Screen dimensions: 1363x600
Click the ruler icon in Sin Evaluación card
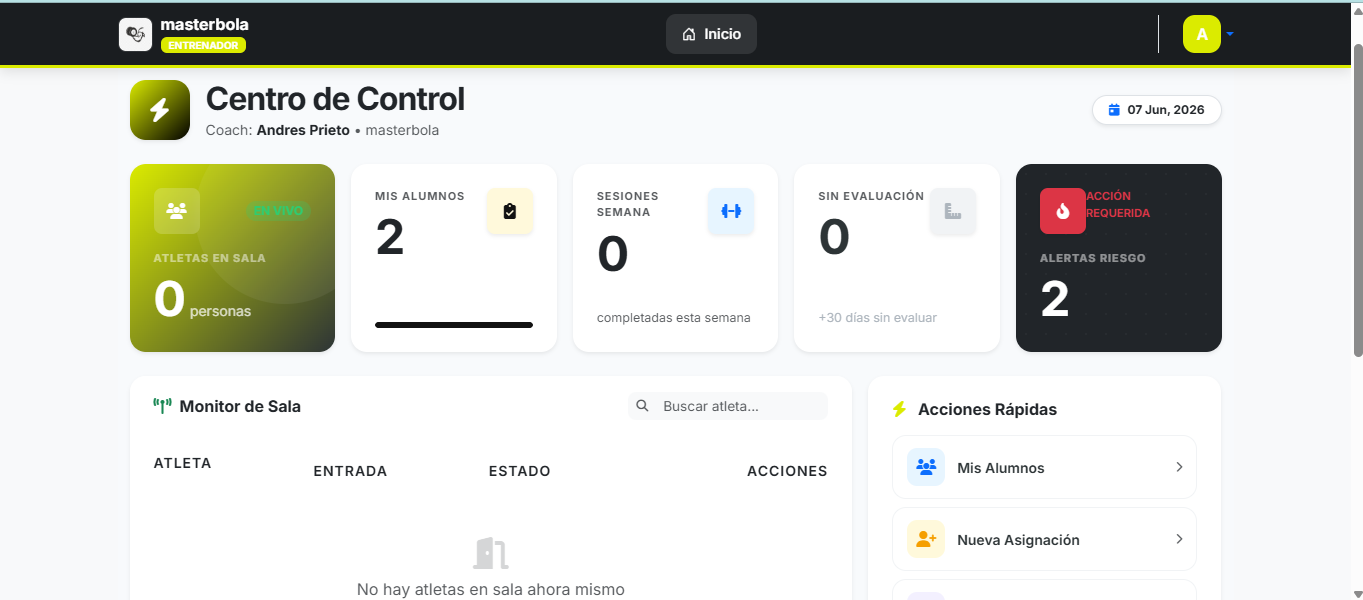click(x=952, y=211)
